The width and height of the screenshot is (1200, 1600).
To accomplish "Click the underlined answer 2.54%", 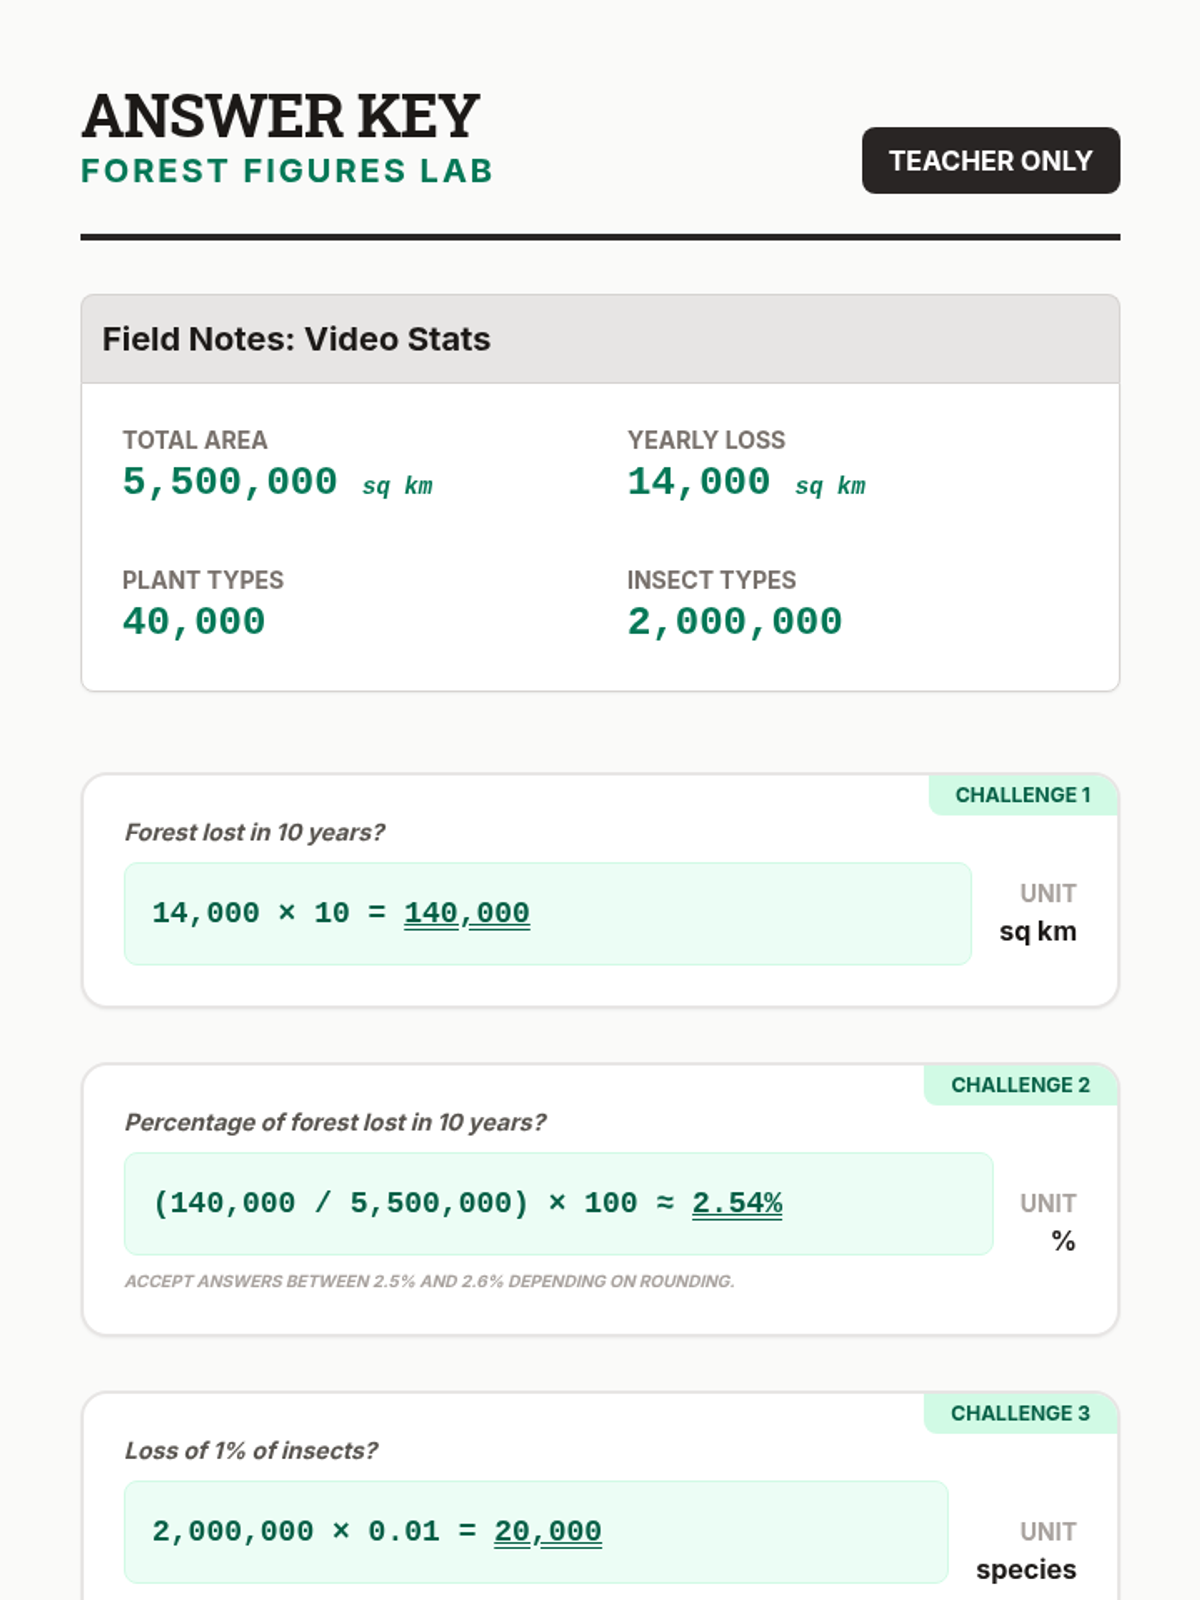I will coord(737,1203).
